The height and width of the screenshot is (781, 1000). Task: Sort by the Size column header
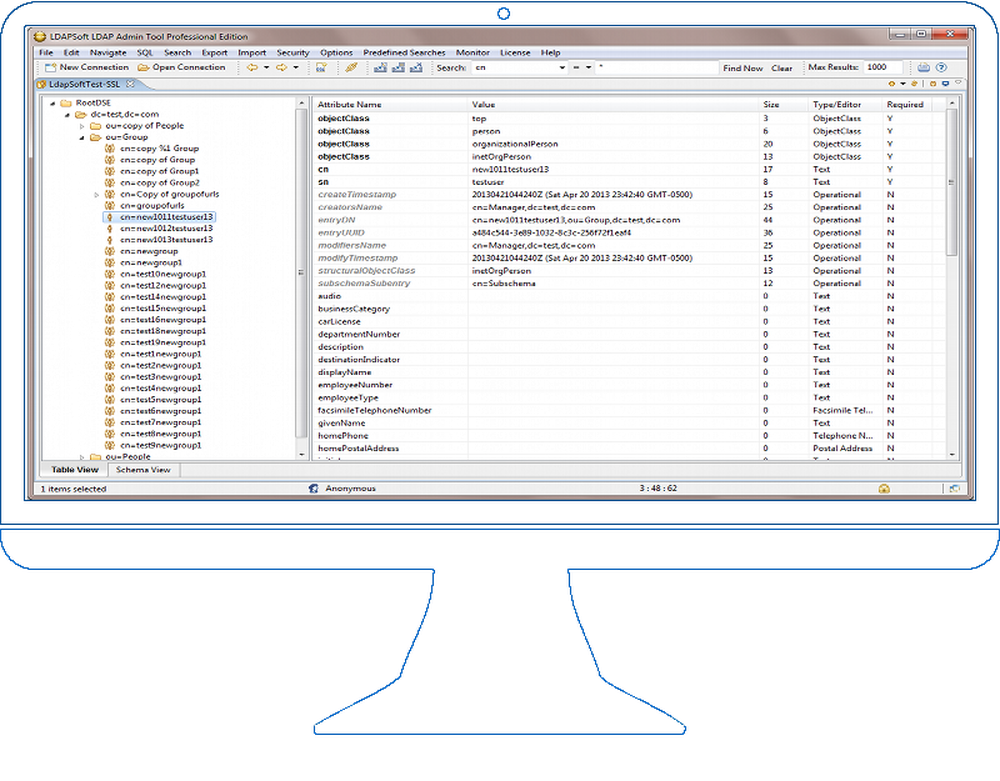tap(783, 105)
